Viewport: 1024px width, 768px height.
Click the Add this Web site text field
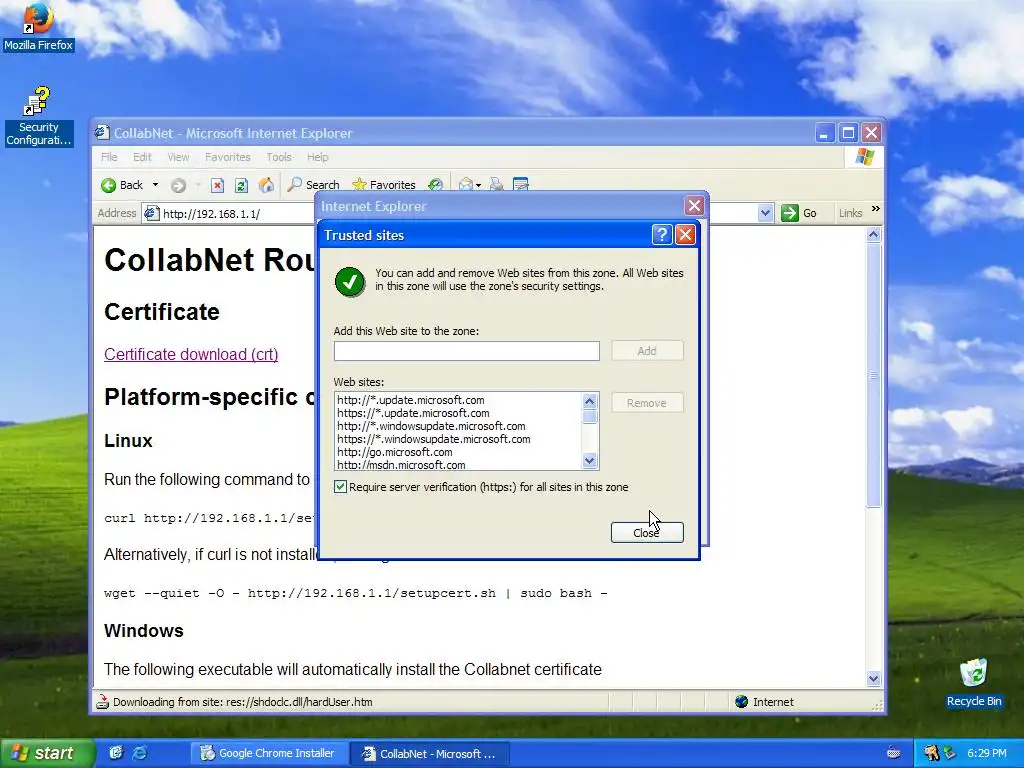tap(466, 351)
